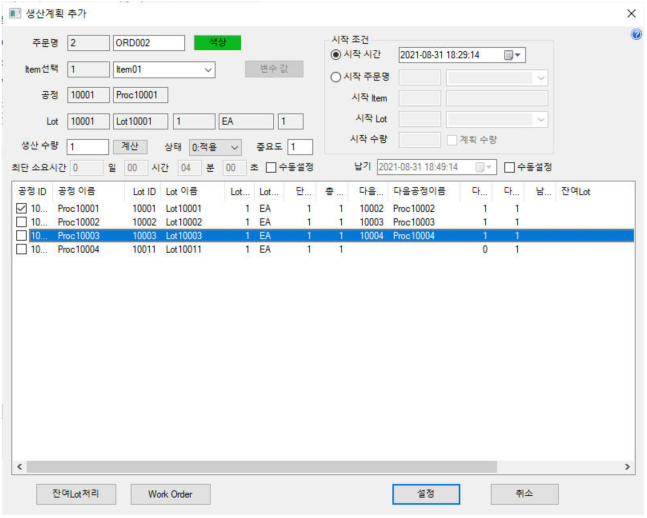Enable 수동설정 checkbox beside 납기 date
Screen dimensions: 647x518
pyautogui.click(x=510, y=168)
